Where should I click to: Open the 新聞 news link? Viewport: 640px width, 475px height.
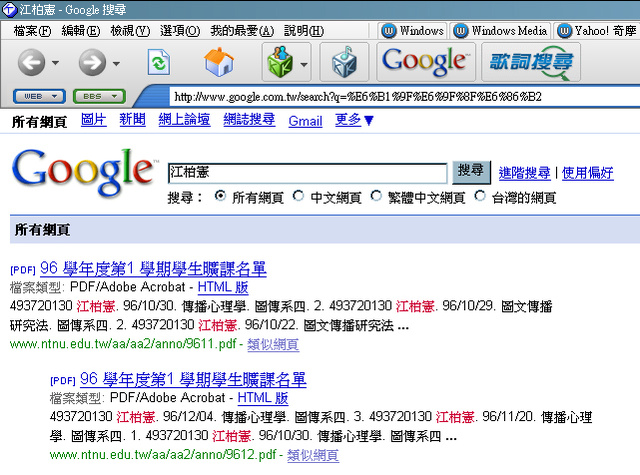(132, 120)
